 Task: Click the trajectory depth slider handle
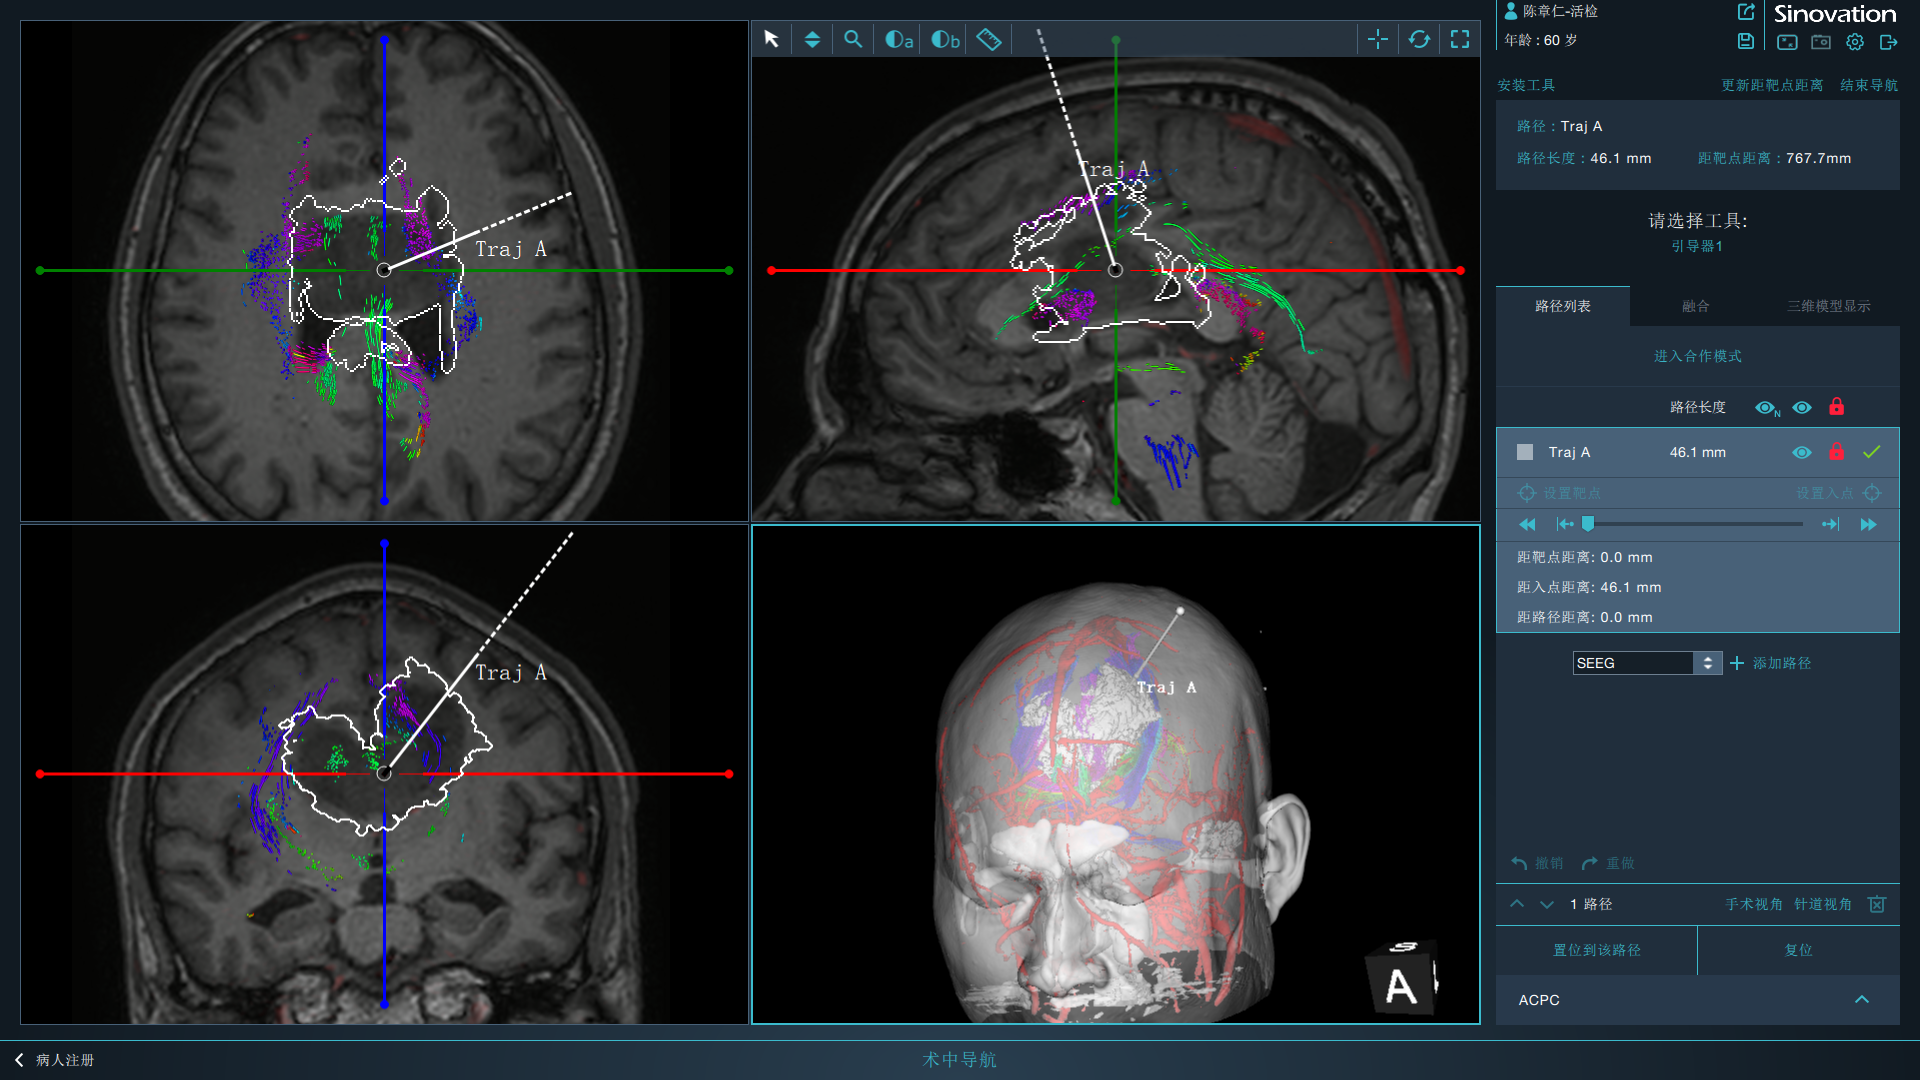(x=1588, y=524)
